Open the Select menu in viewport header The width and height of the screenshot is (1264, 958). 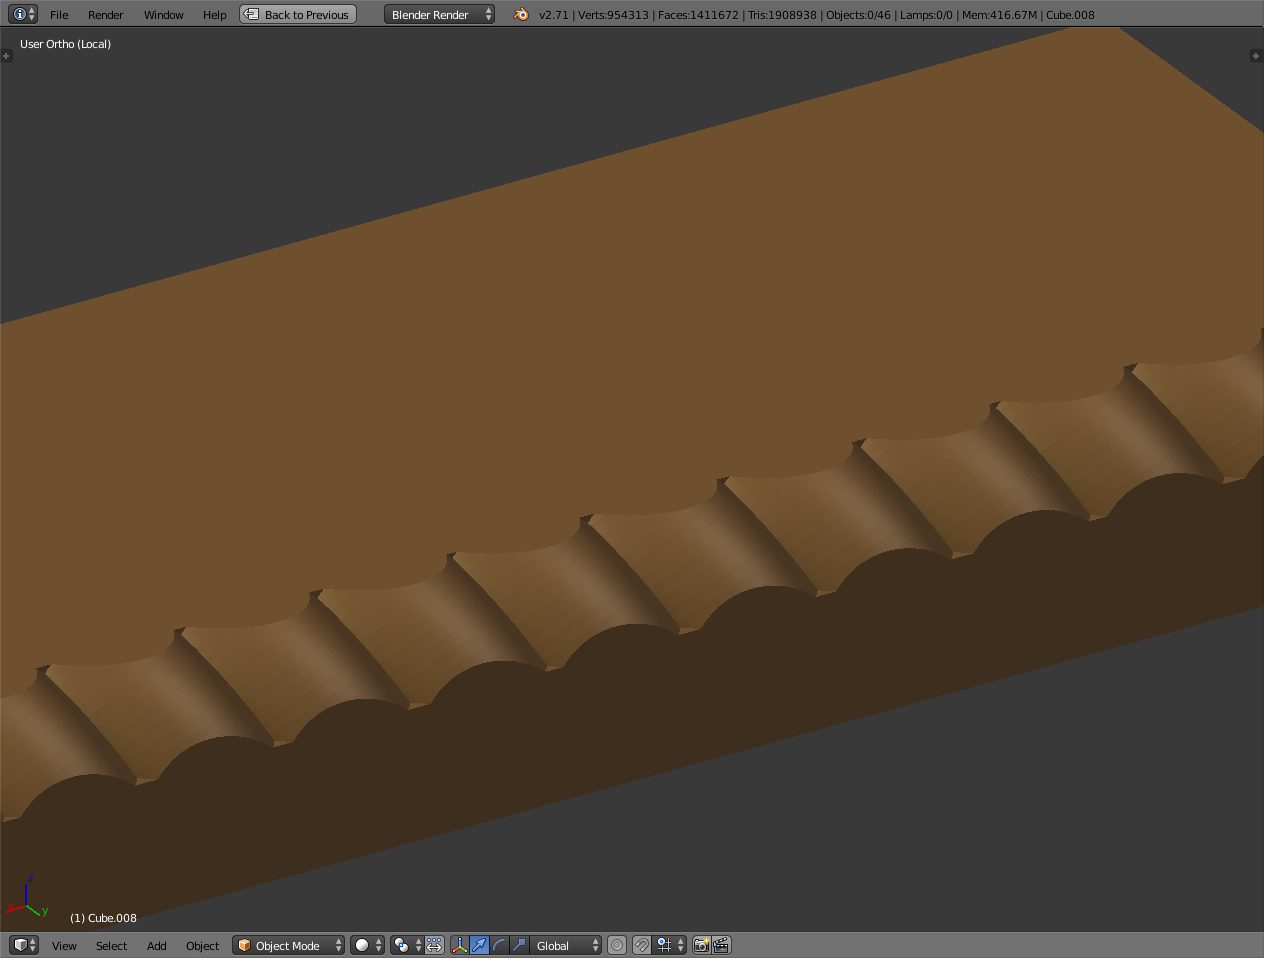pyautogui.click(x=111, y=946)
